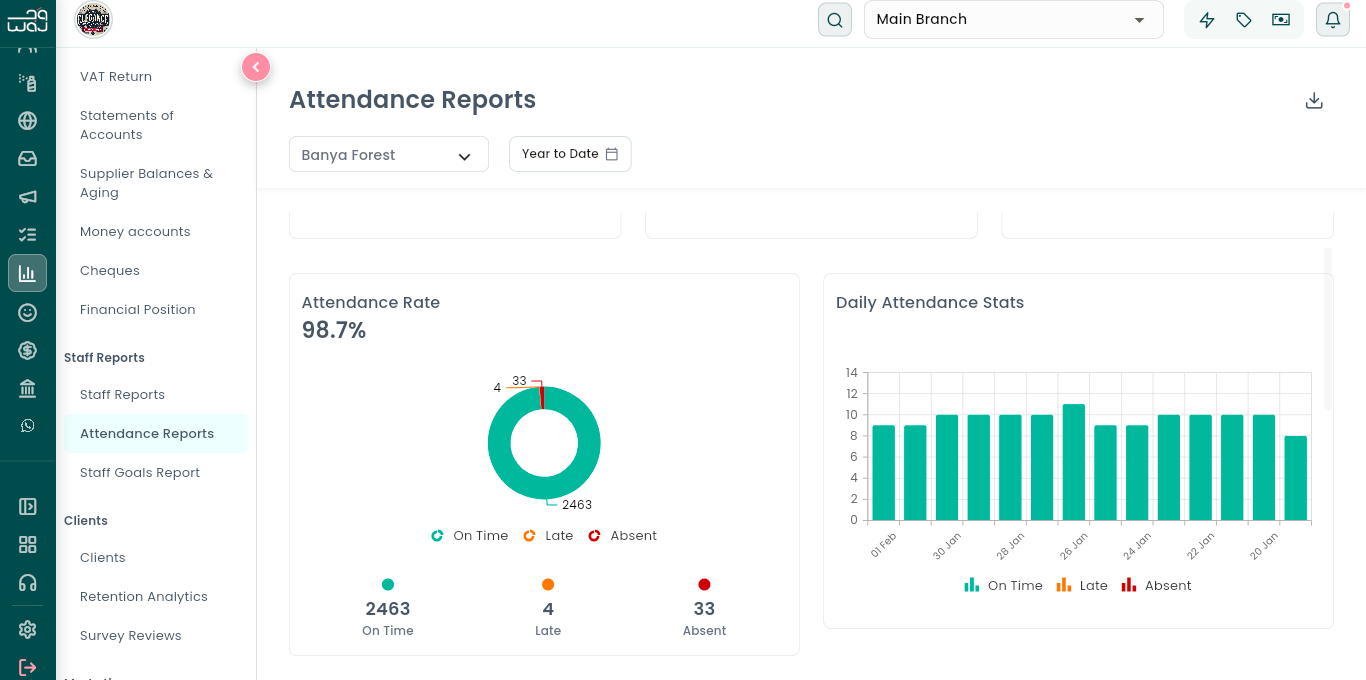Open the Main Branch dropdown
The image size is (1366, 680).
pyautogui.click(x=1014, y=20)
